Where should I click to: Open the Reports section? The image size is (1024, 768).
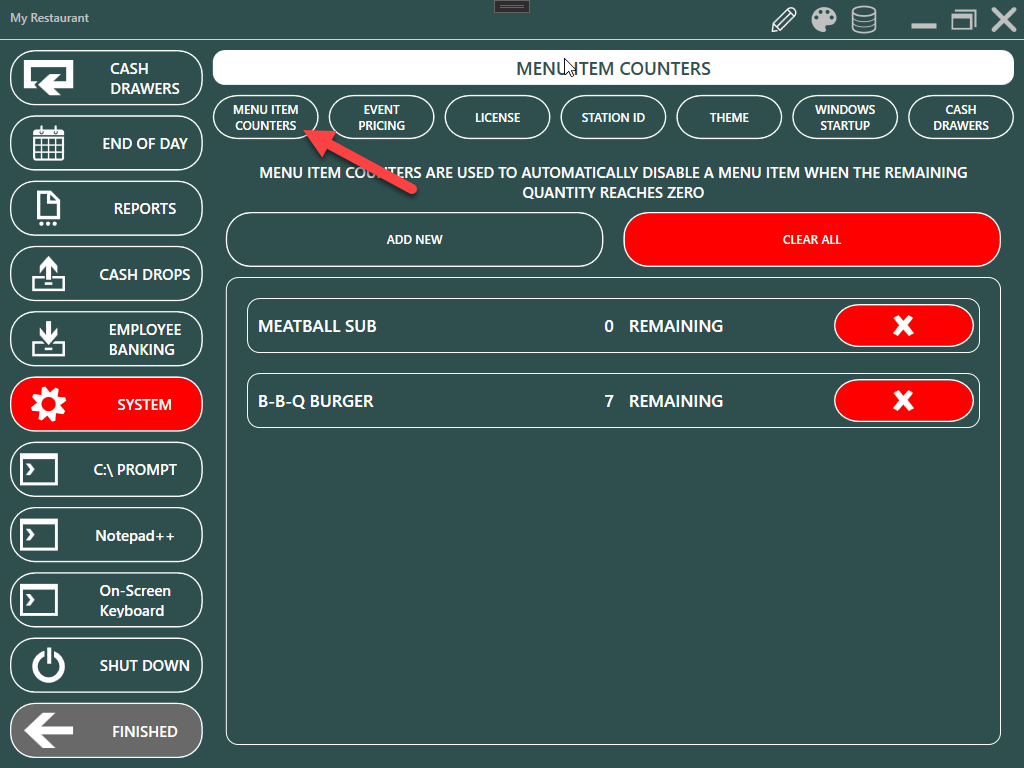106,209
